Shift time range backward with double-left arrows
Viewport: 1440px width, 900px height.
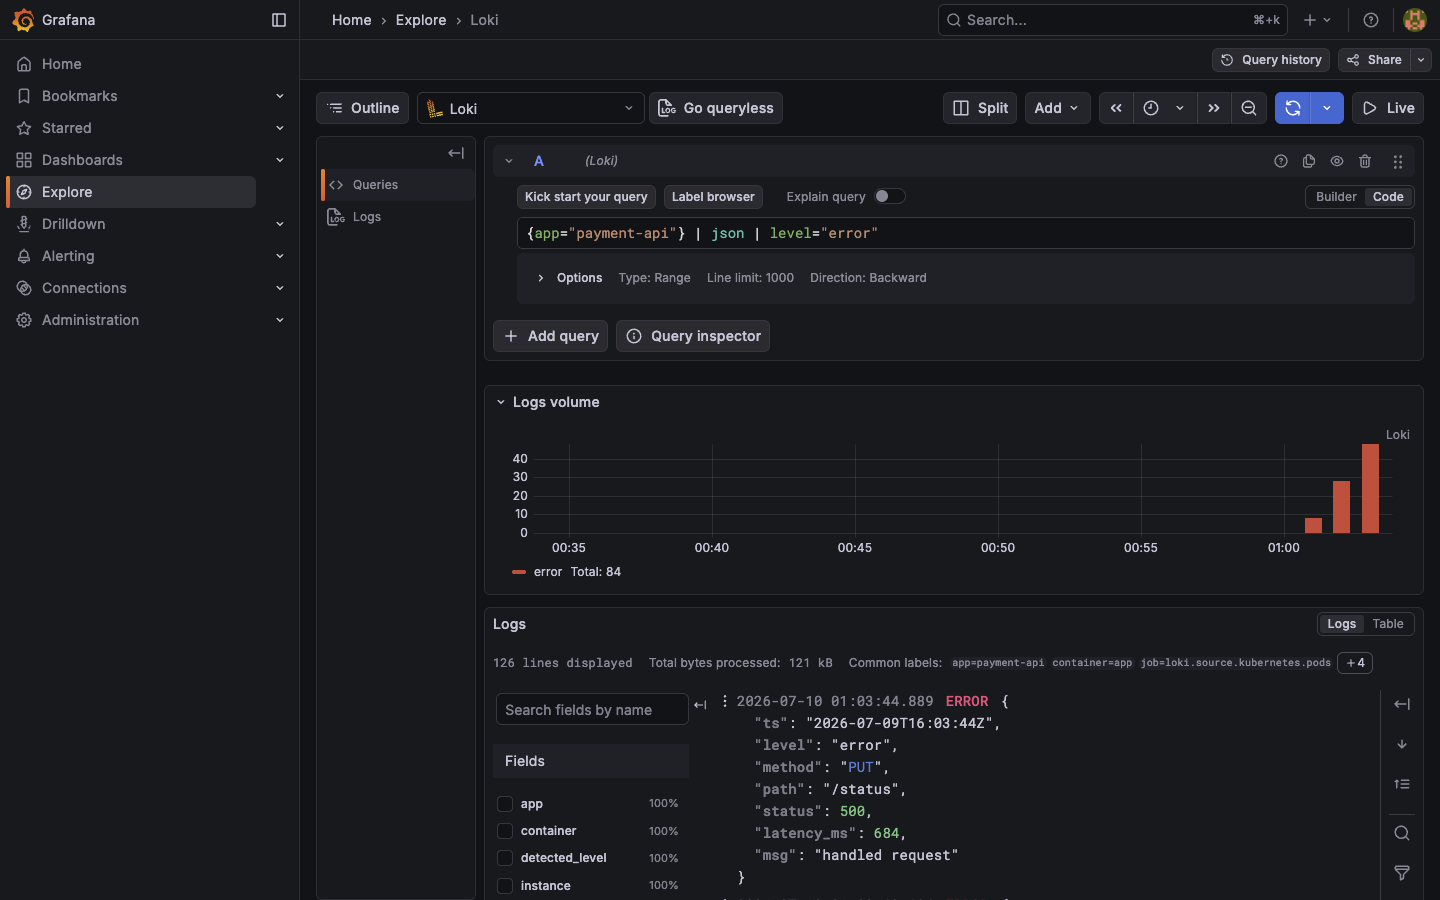pyautogui.click(x=1116, y=108)
